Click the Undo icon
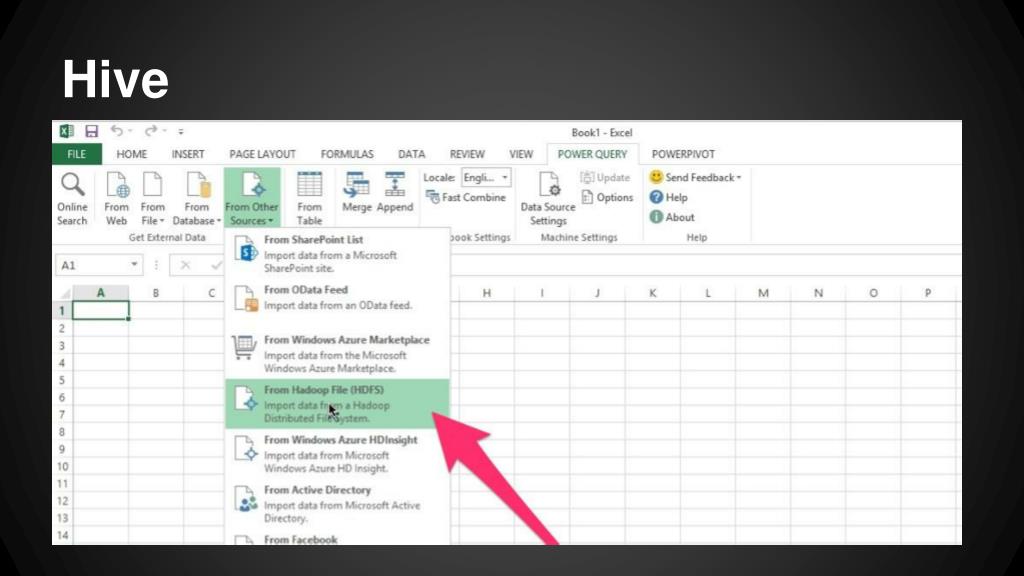The image size is (1024, 576). click(116, 131)
